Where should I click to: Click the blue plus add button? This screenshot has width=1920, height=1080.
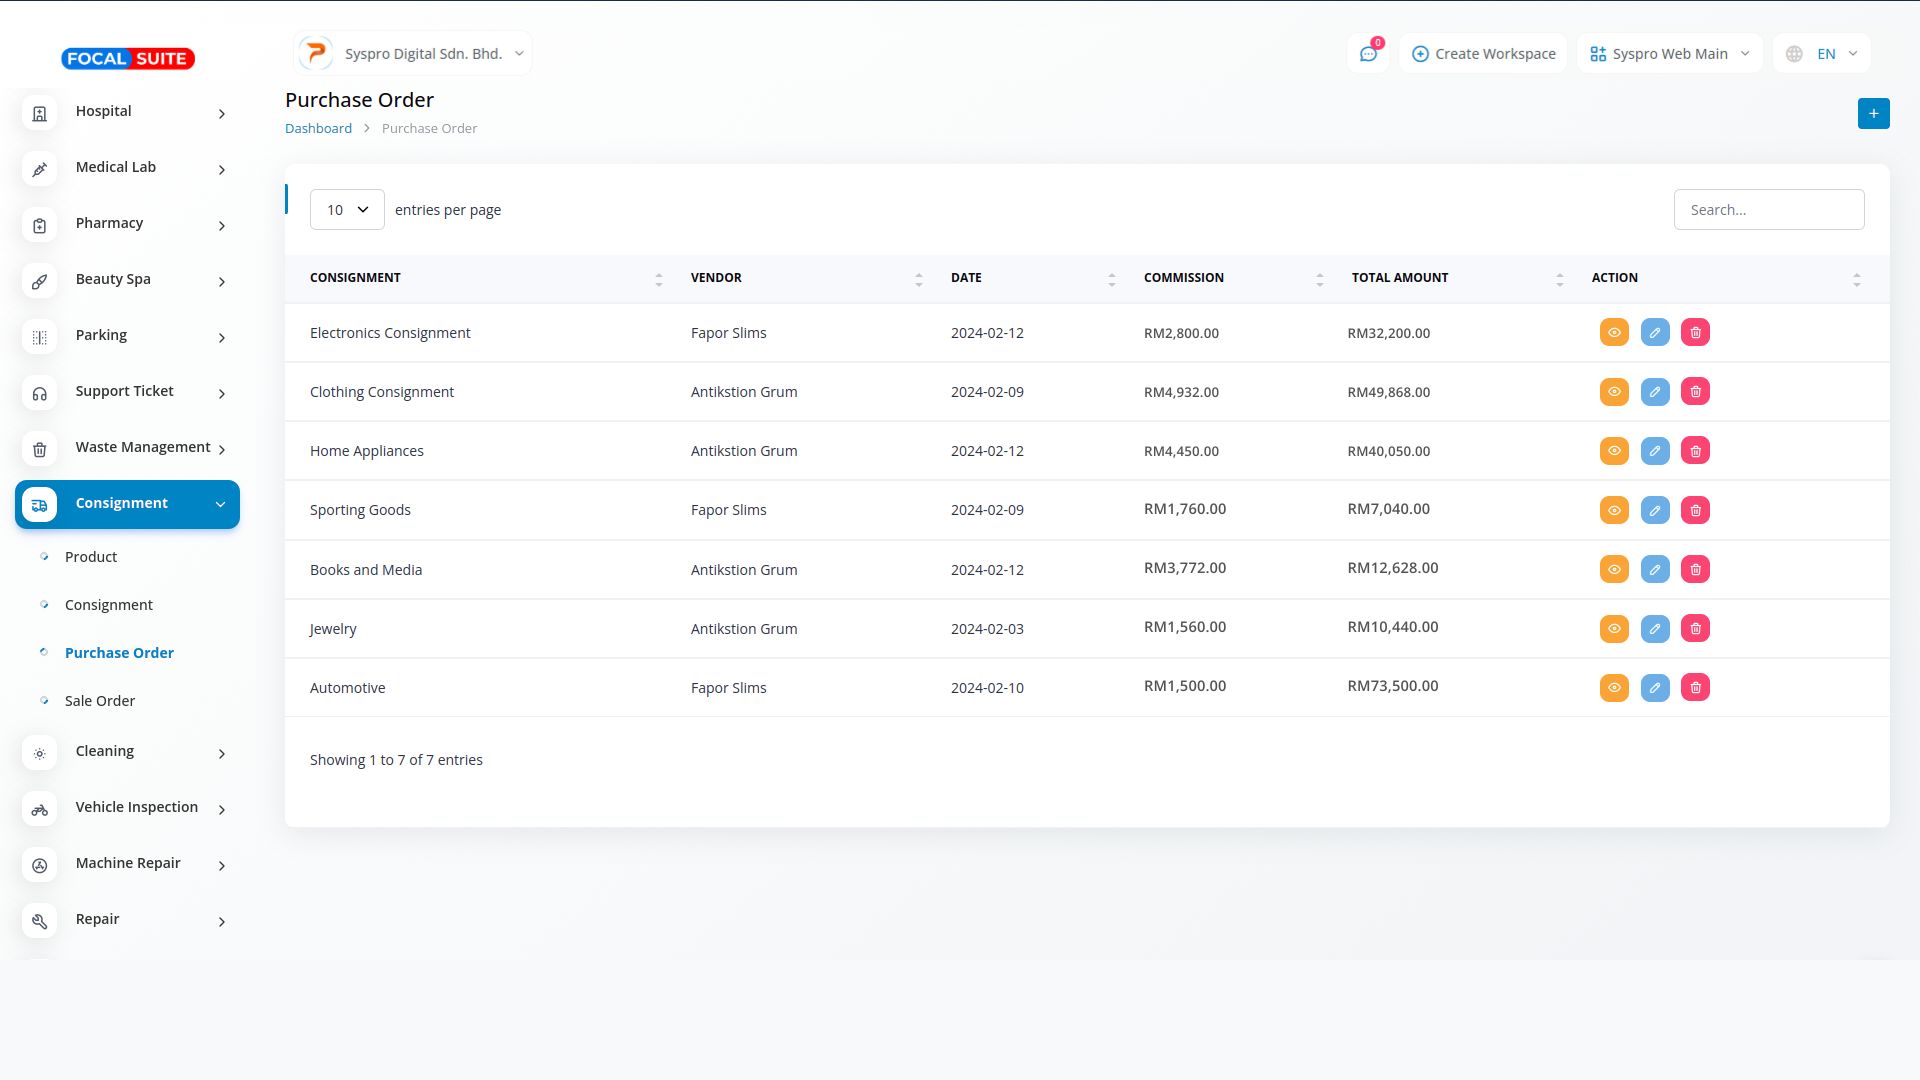pos(1873,114)
